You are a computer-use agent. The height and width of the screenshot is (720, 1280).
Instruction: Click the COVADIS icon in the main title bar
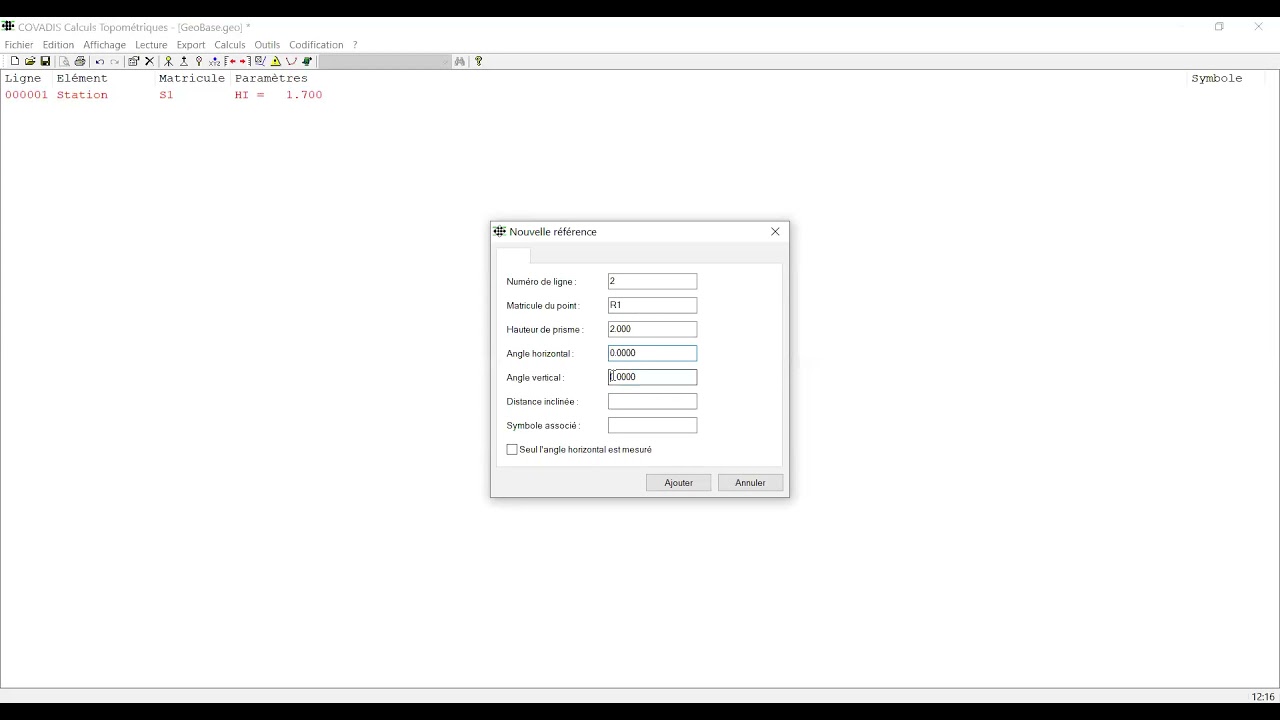(8, 27)
